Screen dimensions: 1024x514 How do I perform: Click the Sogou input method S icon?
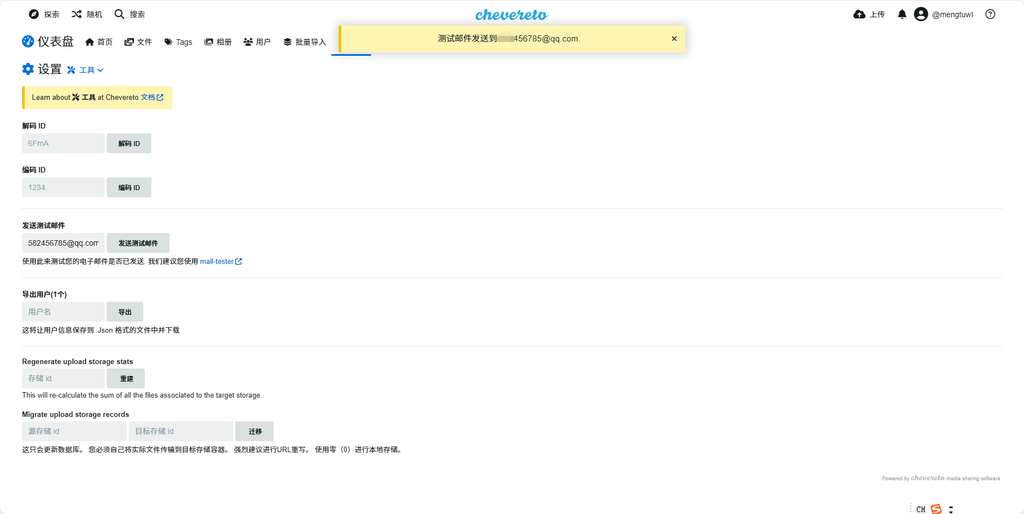click(936, 509)
